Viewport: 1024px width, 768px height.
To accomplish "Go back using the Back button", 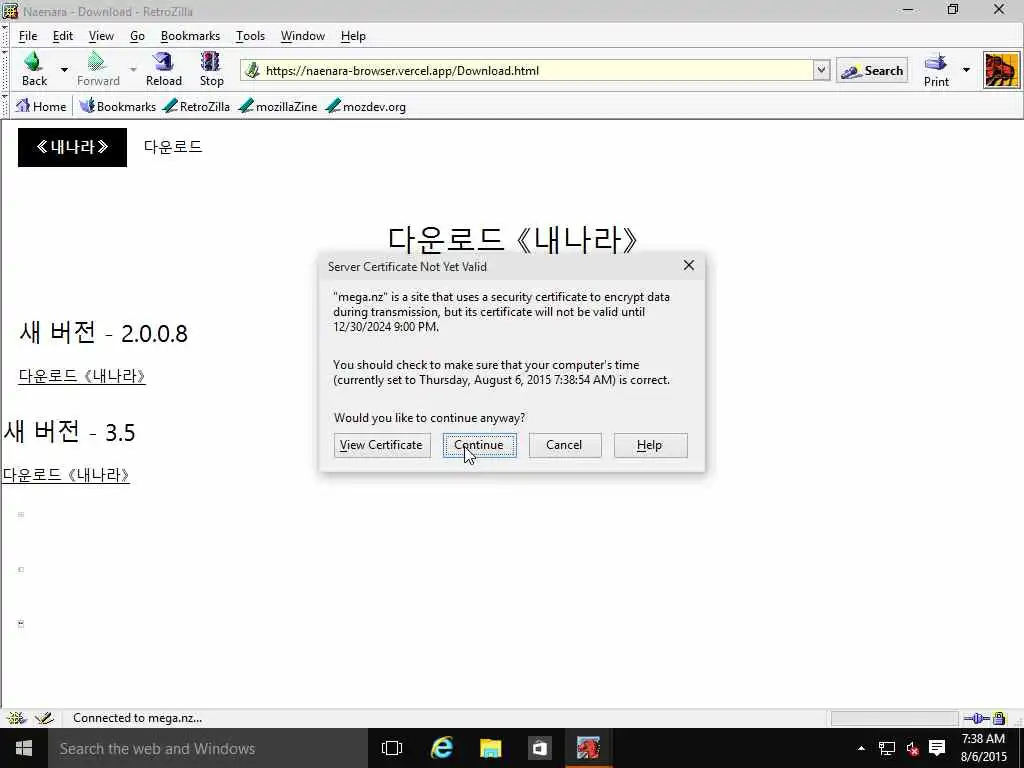I will point(34,69).
